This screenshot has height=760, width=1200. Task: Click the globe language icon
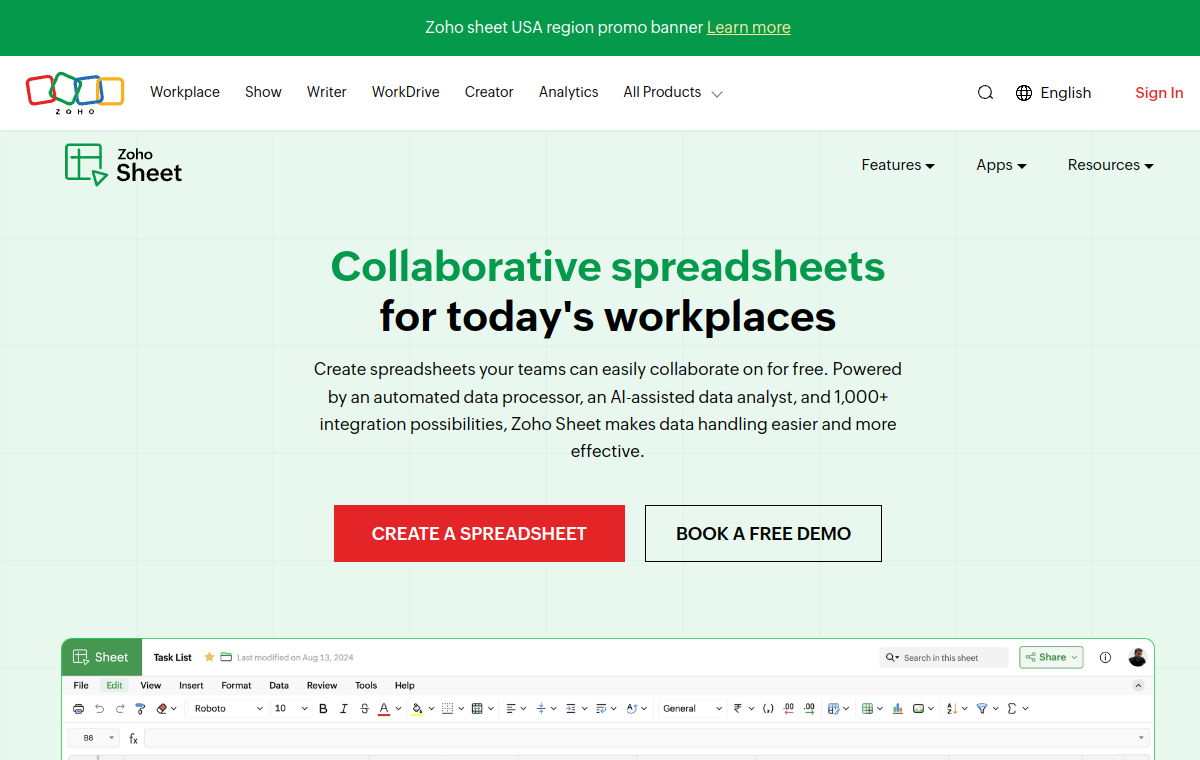pyautogui.click(x=1024, y=93)
